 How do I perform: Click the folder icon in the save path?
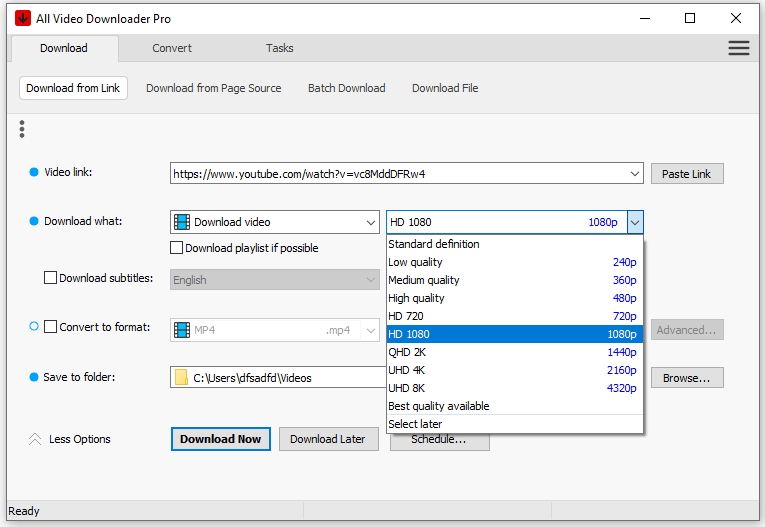click(181, 378)
